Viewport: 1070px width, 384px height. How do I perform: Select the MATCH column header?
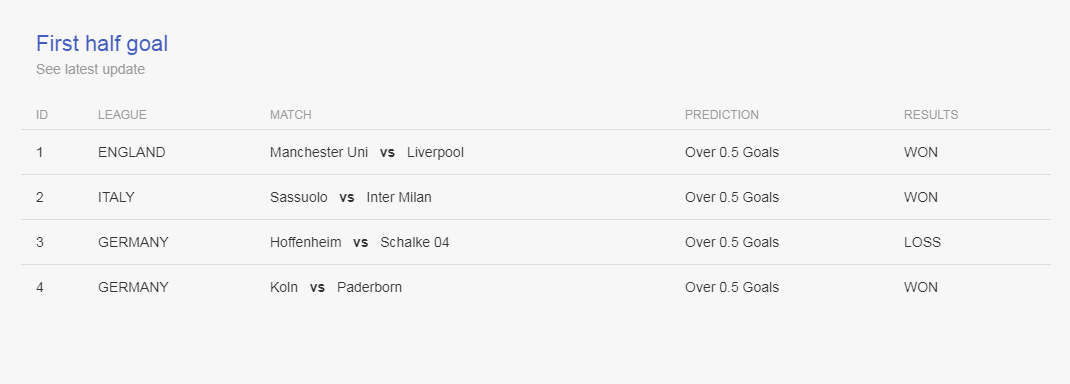[291, 115]
